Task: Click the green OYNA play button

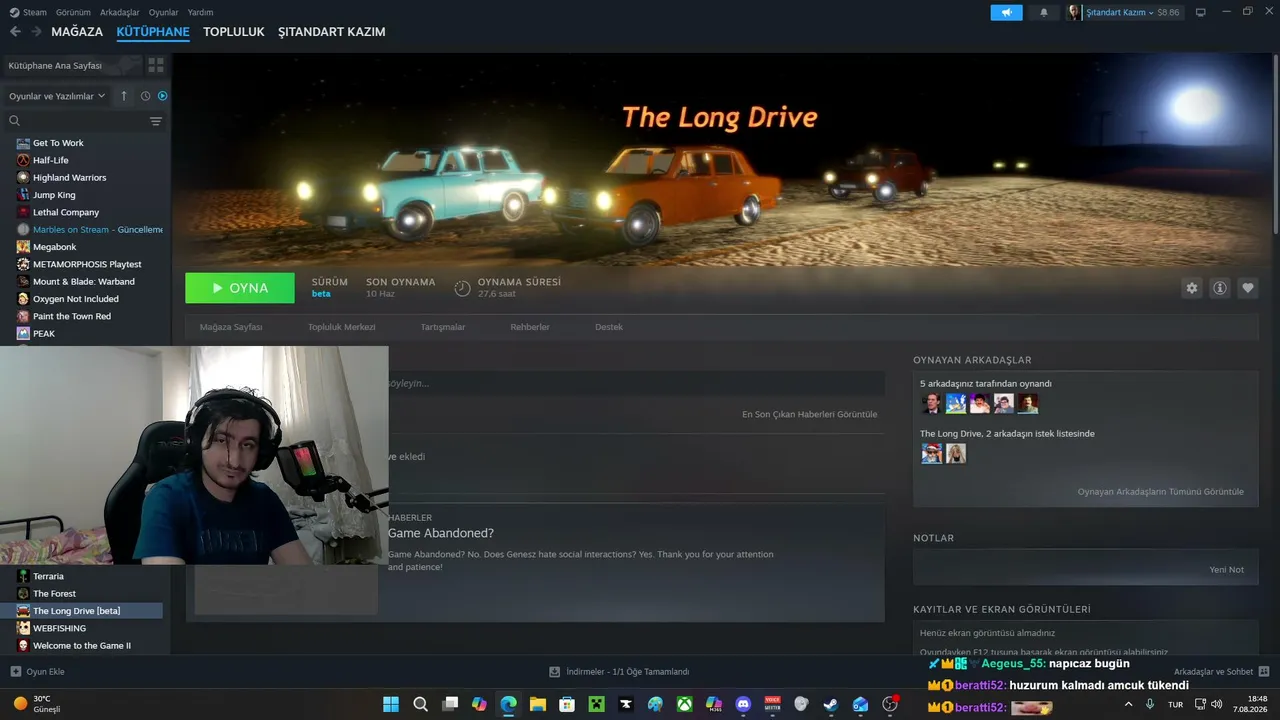Action: point(240,288)
